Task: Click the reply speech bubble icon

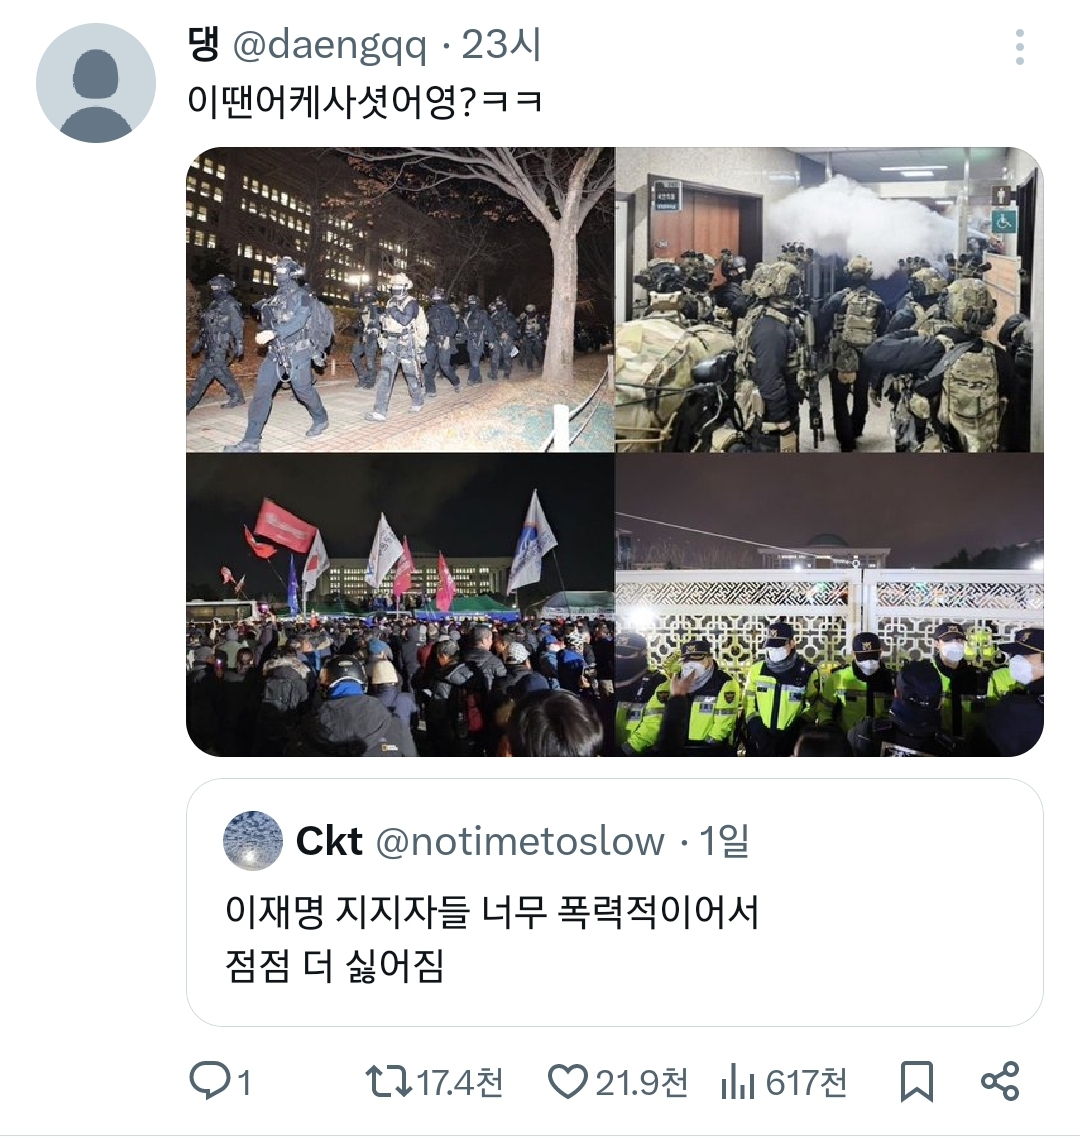Action: point(209,1082)
